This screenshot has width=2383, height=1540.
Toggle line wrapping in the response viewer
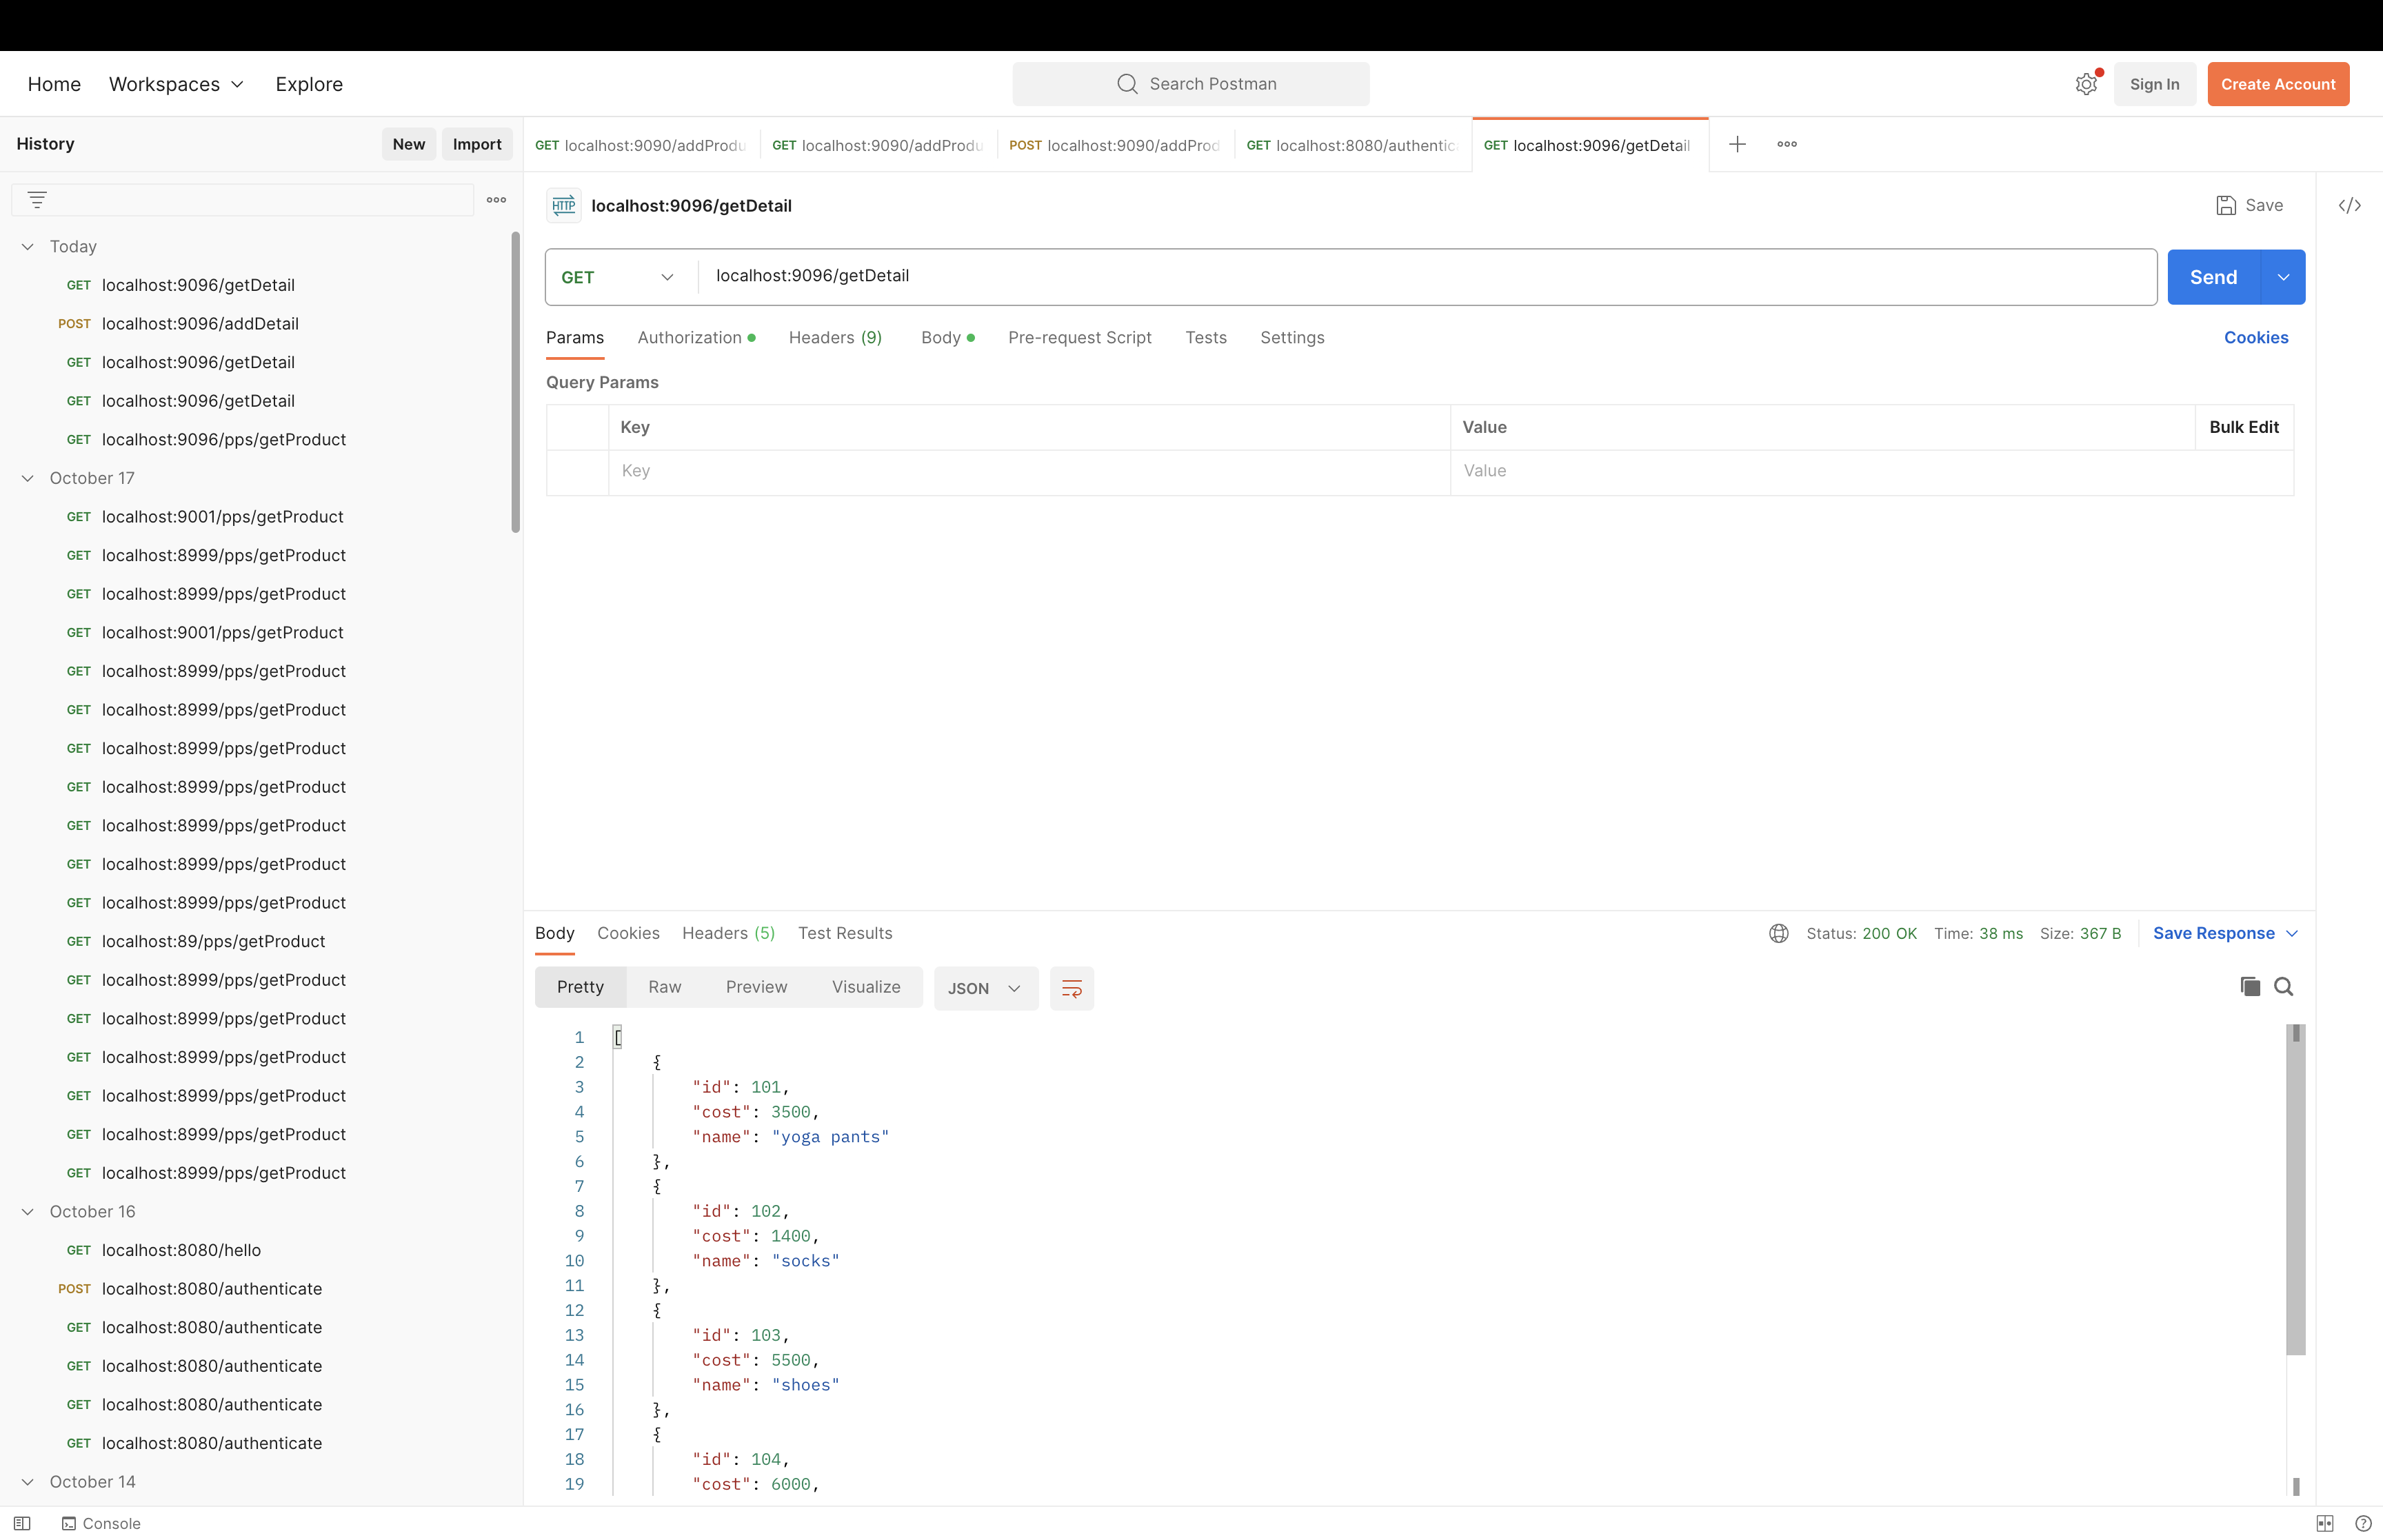coord(1071,988)
